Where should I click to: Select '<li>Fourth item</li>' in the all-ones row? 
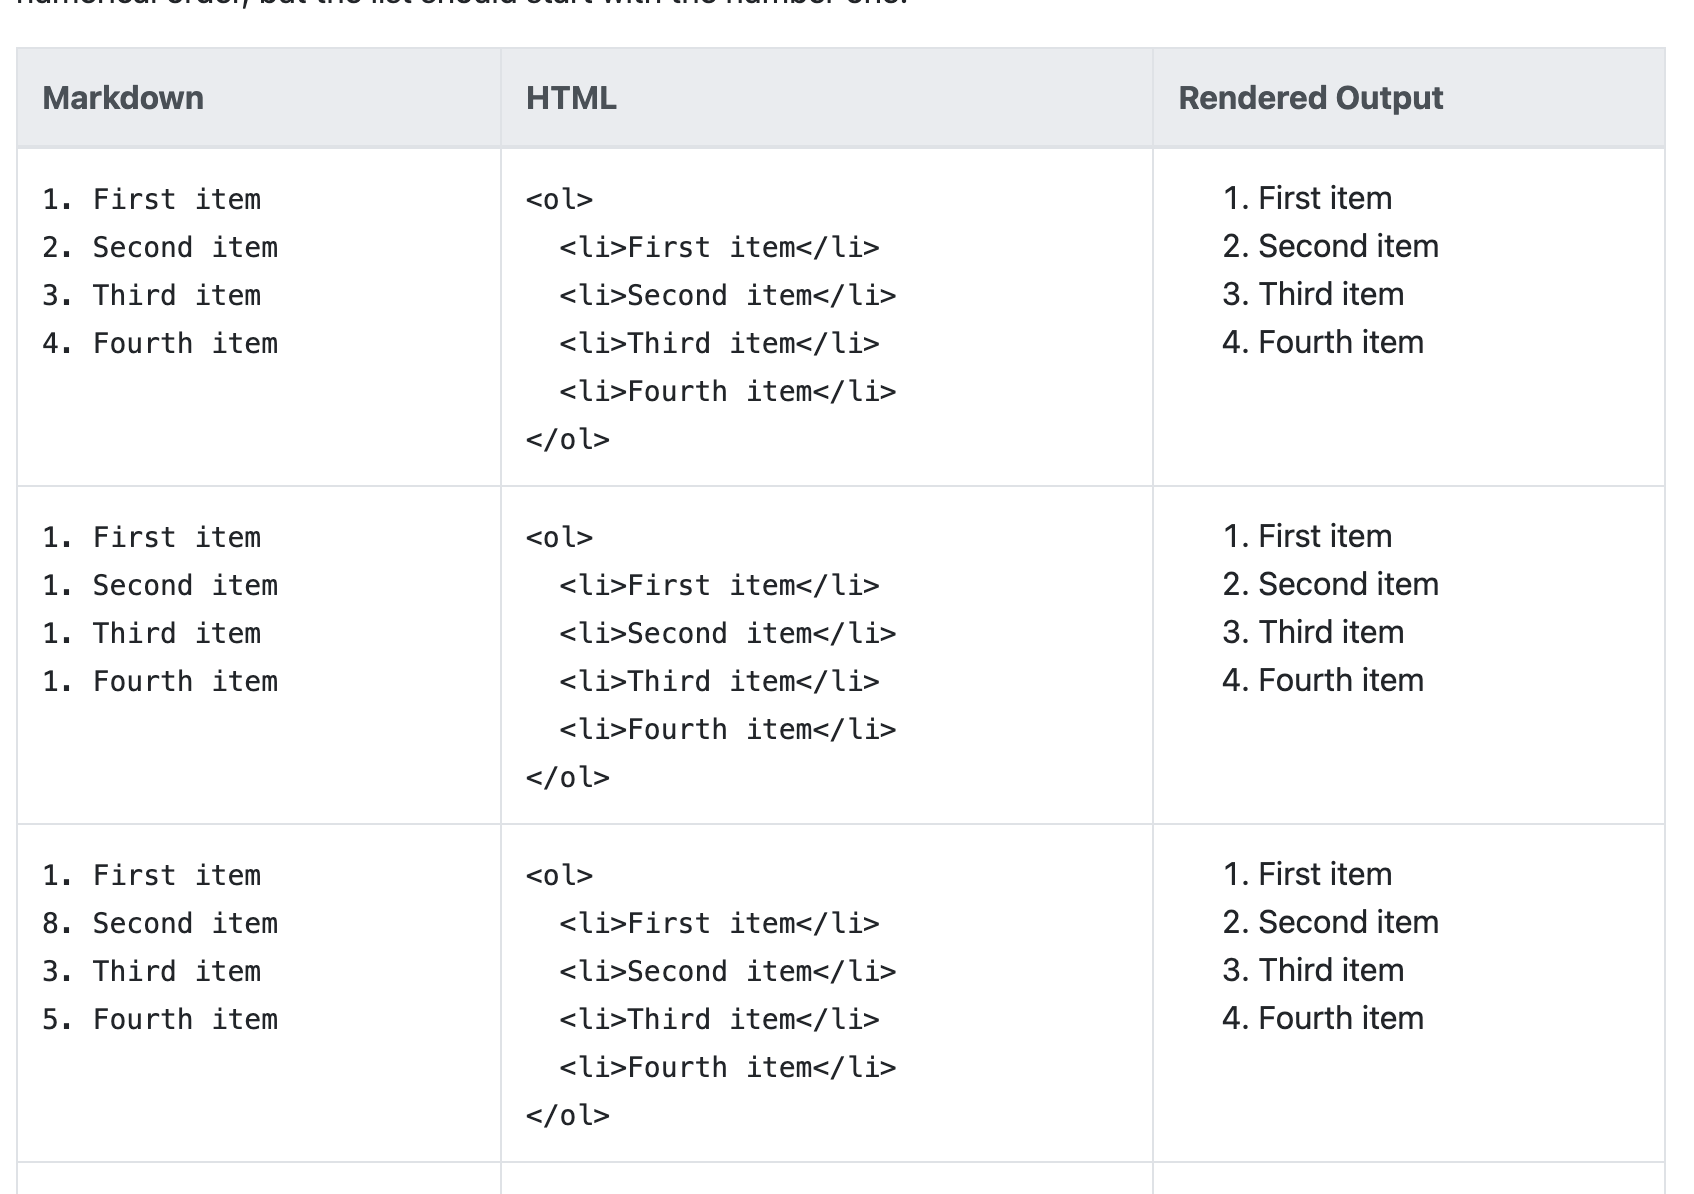coord(728,729)
